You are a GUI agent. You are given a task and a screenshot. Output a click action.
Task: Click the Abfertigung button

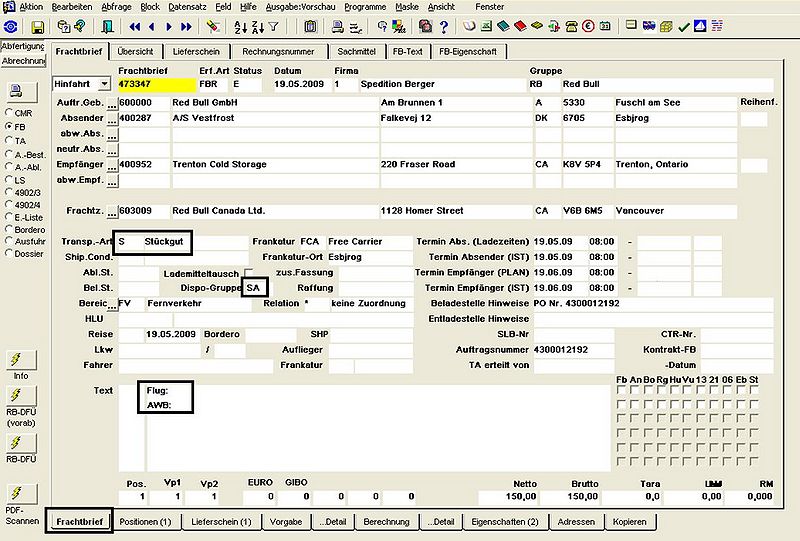coord(23,46)
